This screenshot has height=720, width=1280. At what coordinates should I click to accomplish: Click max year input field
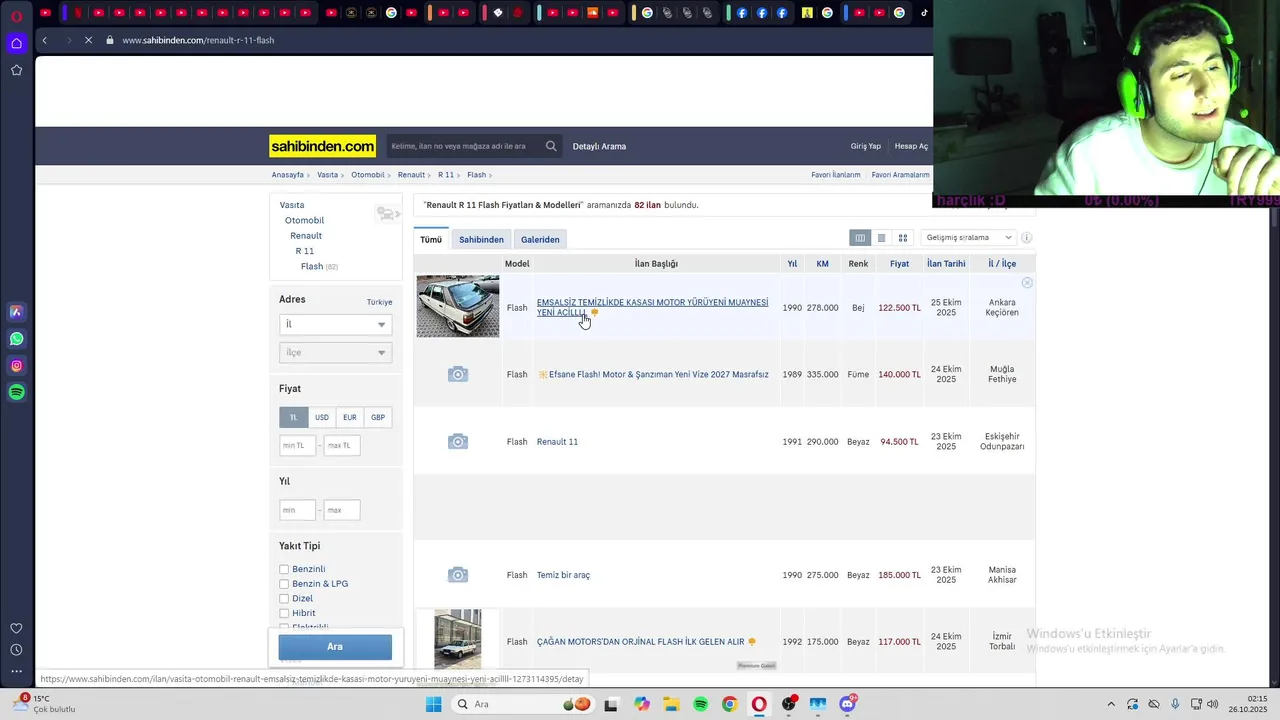(x=342, y=510)
